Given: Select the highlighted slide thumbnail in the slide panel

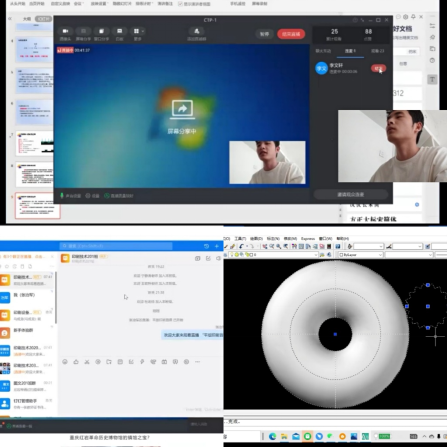Looking at the screenshot, I should pos(37,205).
